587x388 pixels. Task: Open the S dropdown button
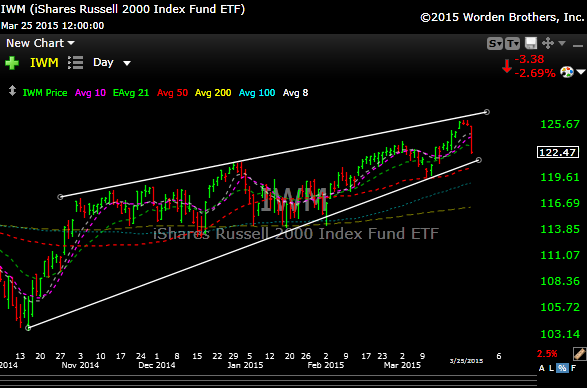click(x=495, y=43)
